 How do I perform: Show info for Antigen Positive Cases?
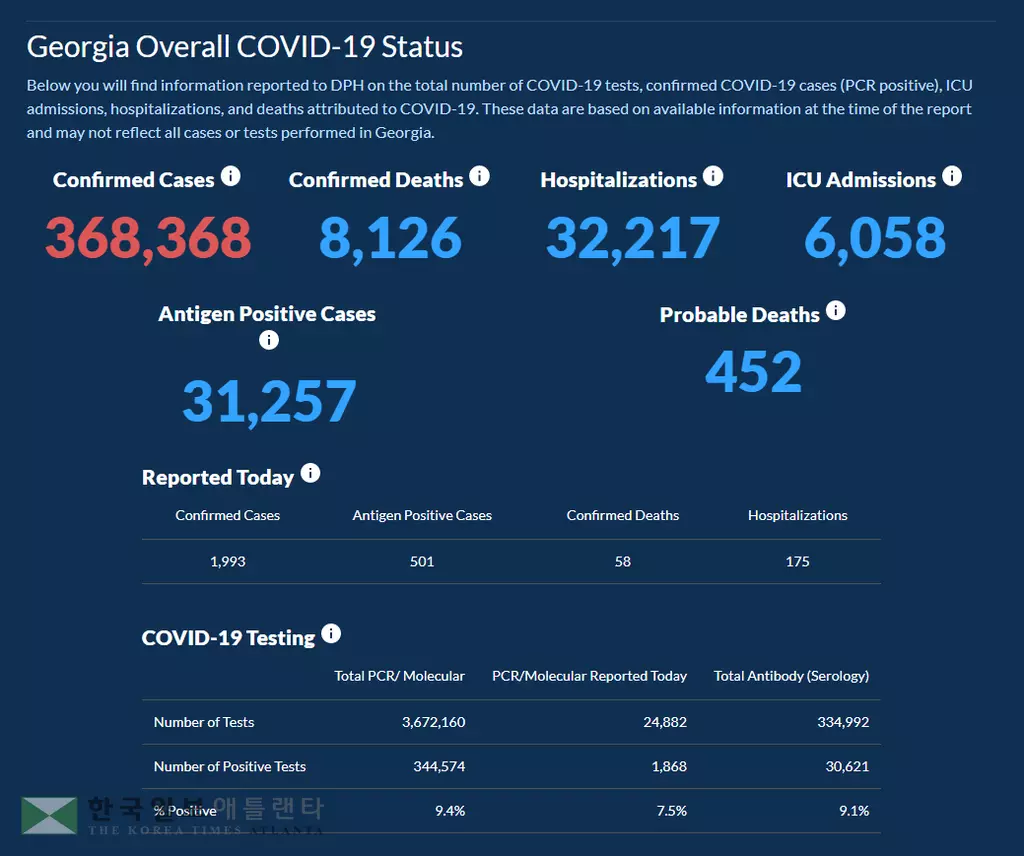[268, 340]
